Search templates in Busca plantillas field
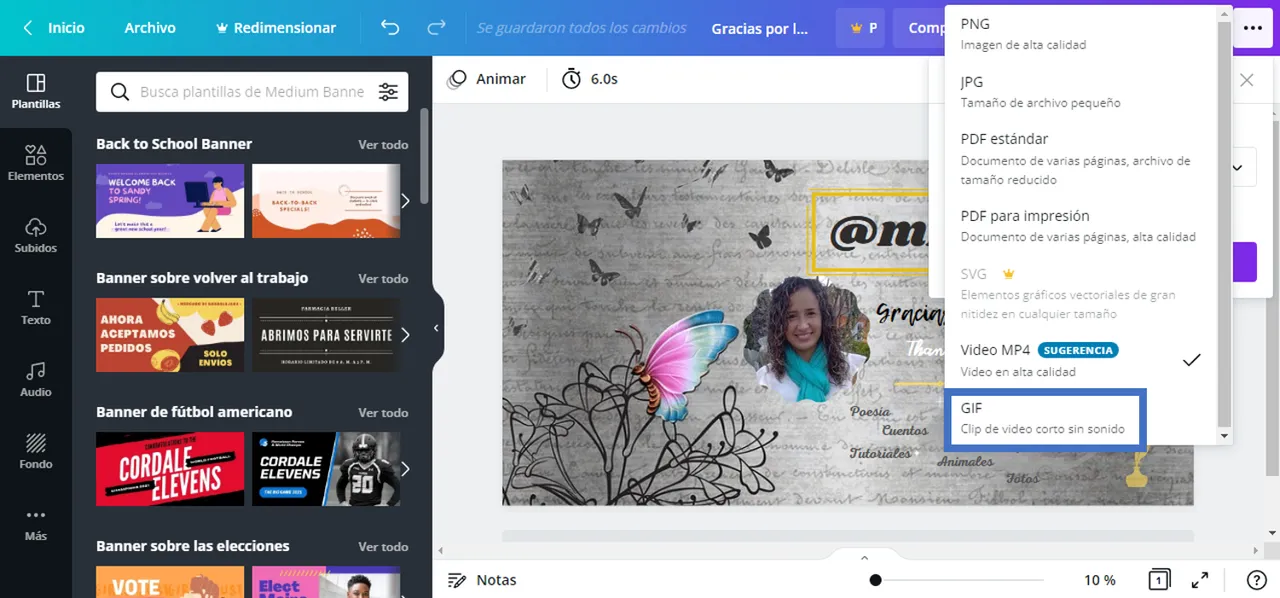 coord(252,92)
